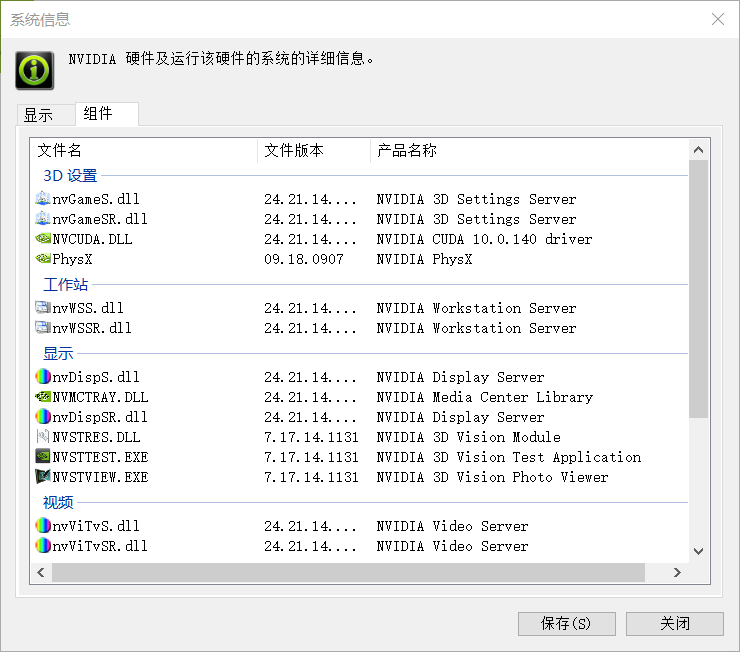Select the nvDispS.dll file name
The width and height of the screenshot is (740, 652).
pos(96,377)
